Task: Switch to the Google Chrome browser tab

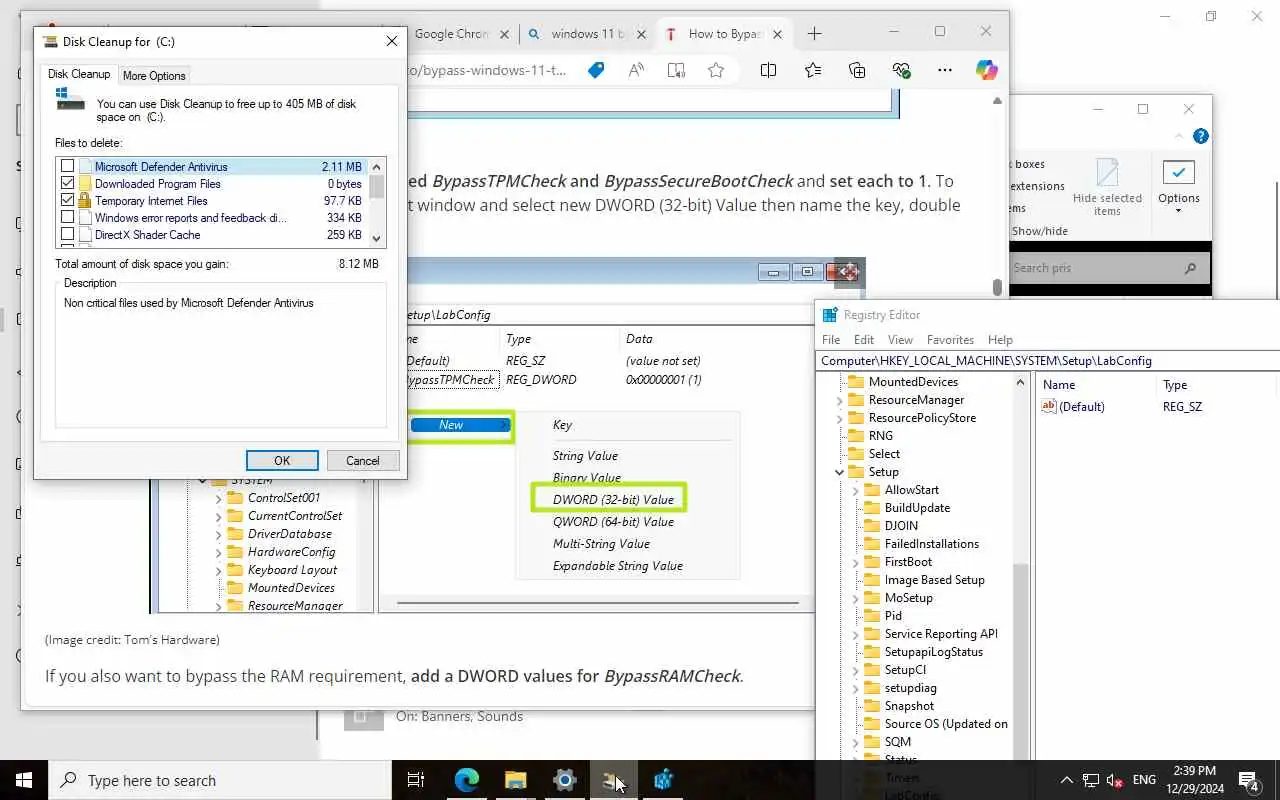Action: click(x=450, y=34)
